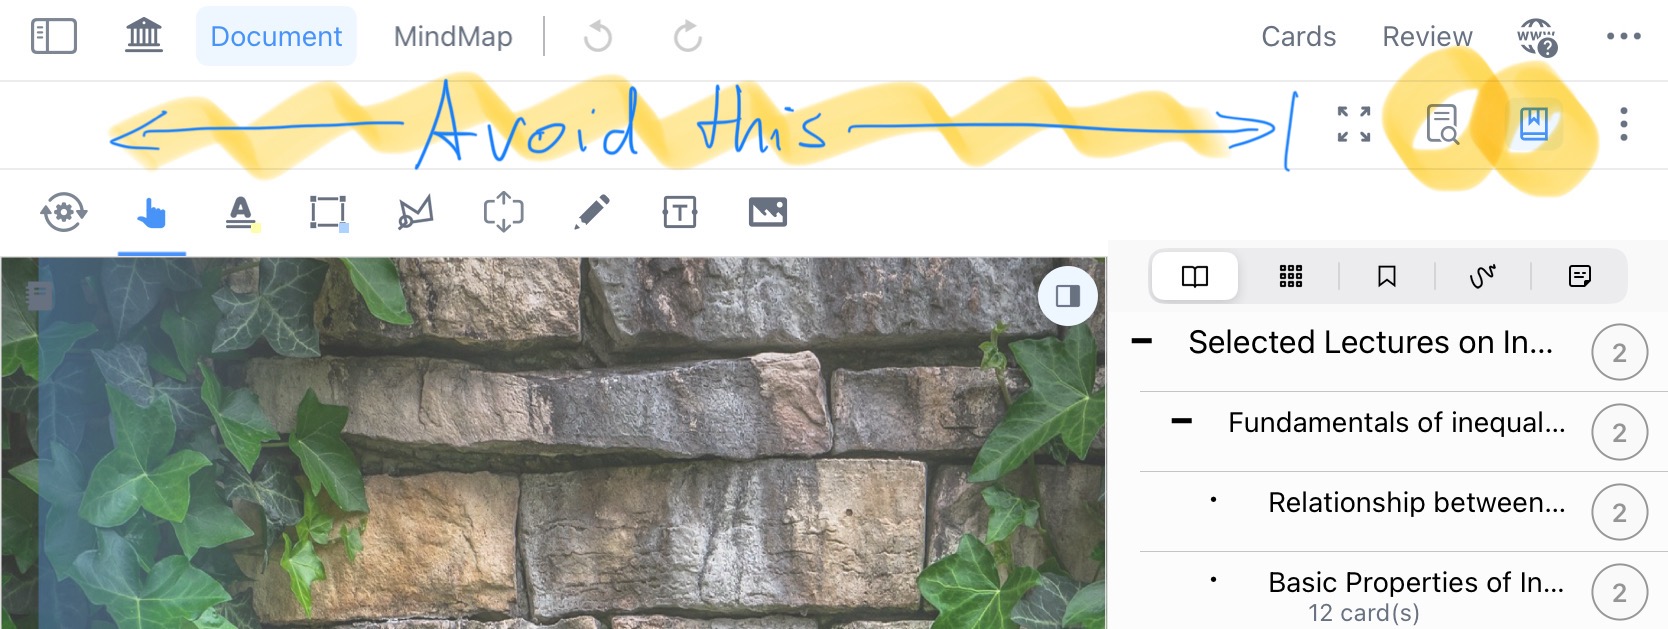Viewport: 1668px width, 629px height.
Task: Open the Review section
Action: click(1427, 36)
